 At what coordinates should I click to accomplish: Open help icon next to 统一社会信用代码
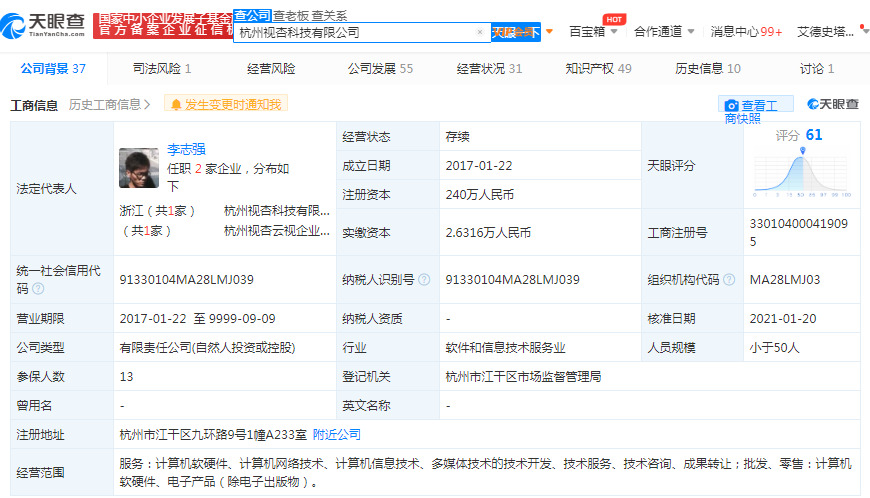38,289
